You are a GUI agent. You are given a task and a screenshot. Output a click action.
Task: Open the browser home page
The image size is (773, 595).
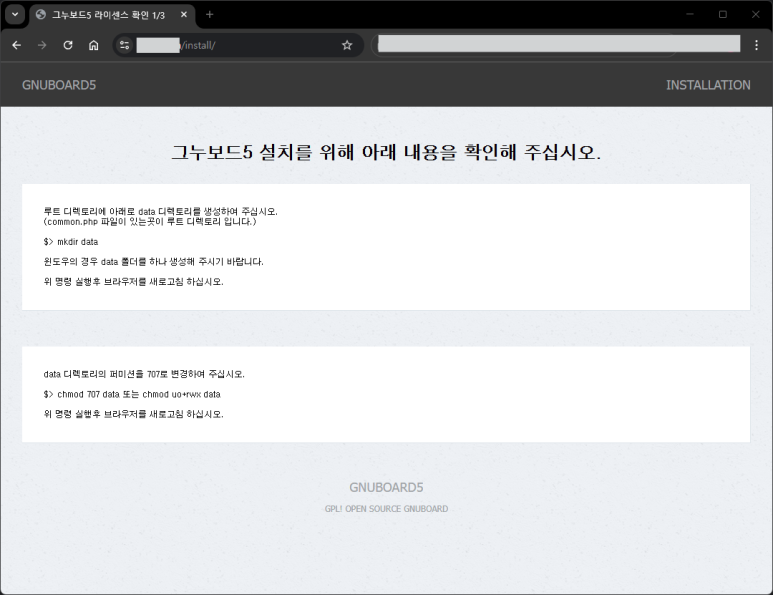click(x=94, y=45)
